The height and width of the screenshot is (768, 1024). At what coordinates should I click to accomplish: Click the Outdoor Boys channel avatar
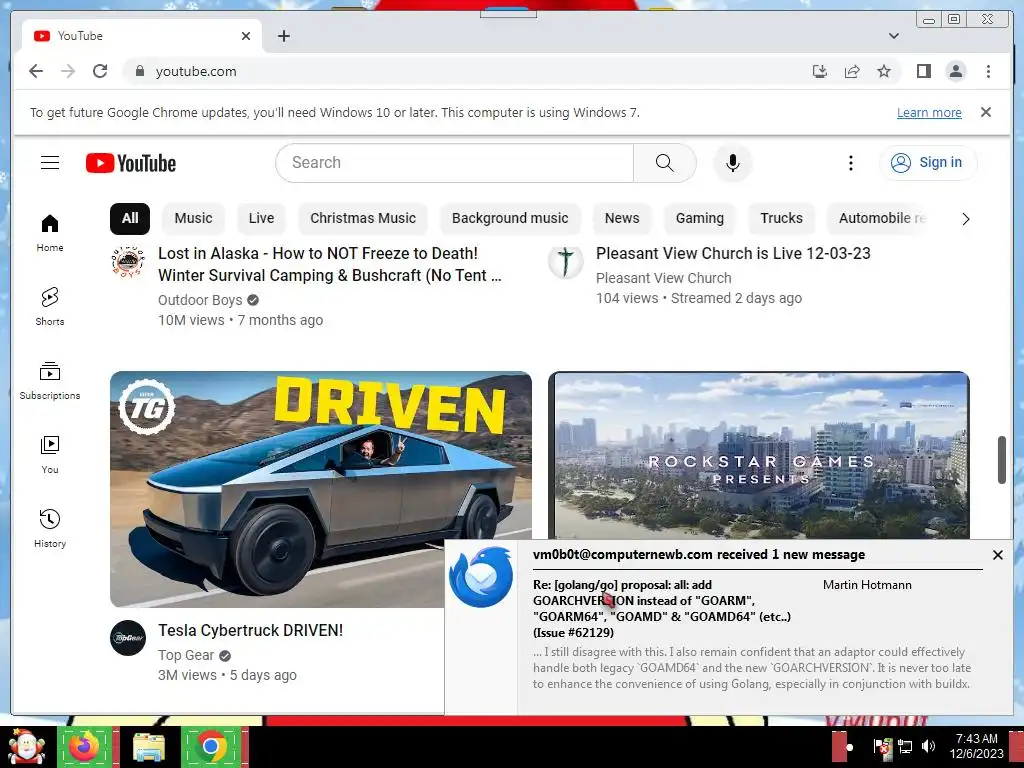(128, 262)
